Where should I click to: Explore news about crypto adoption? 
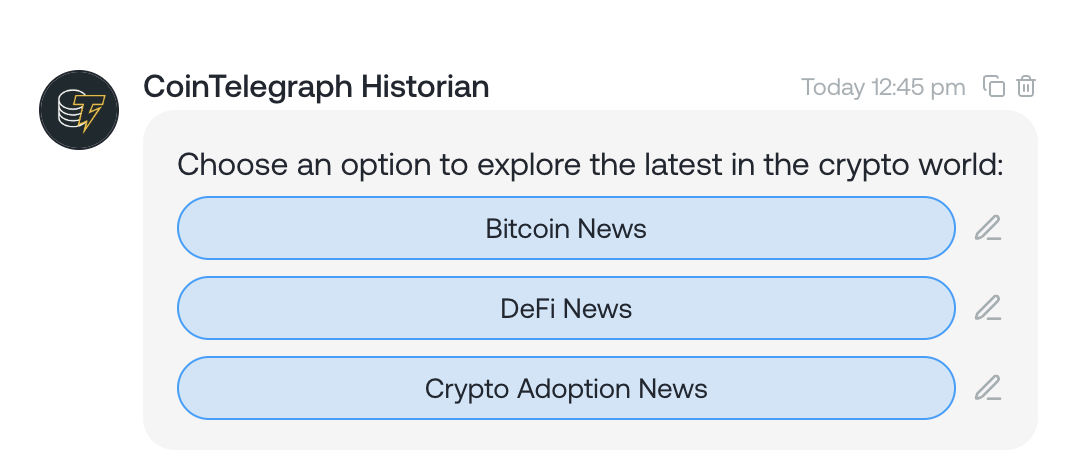(x=566, y=388)
